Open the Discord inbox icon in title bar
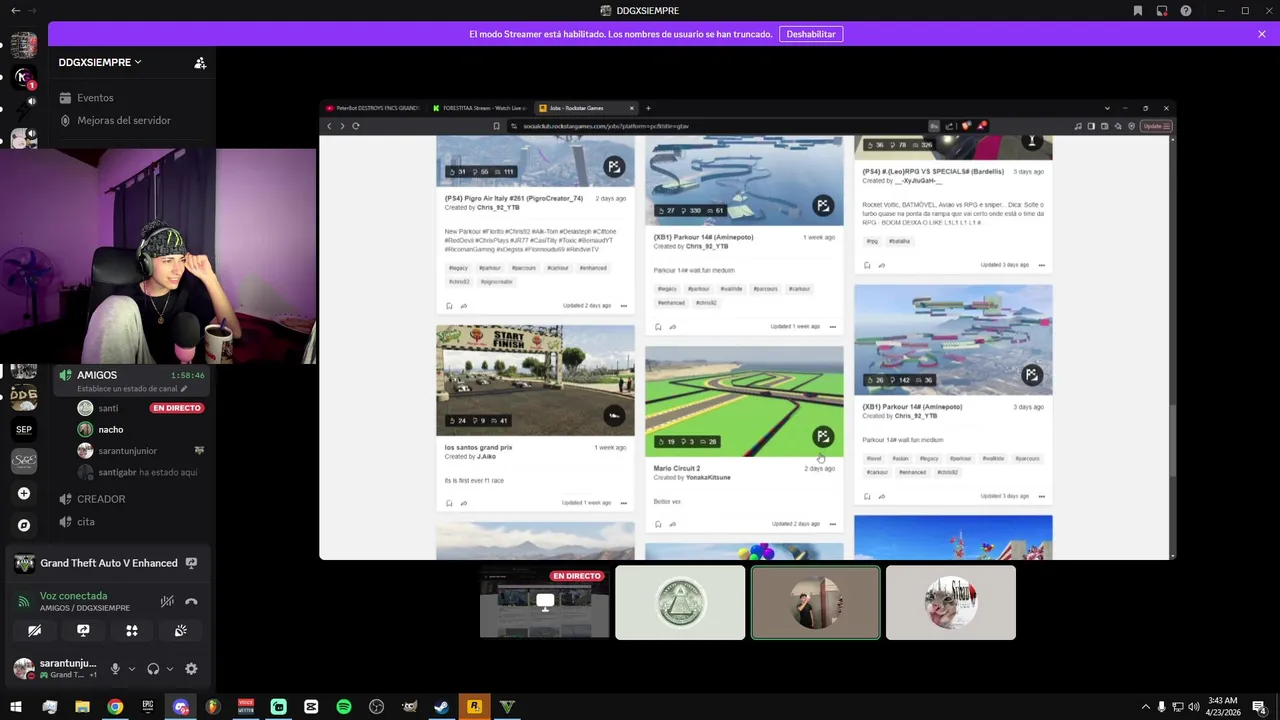 coord(1162,11)
